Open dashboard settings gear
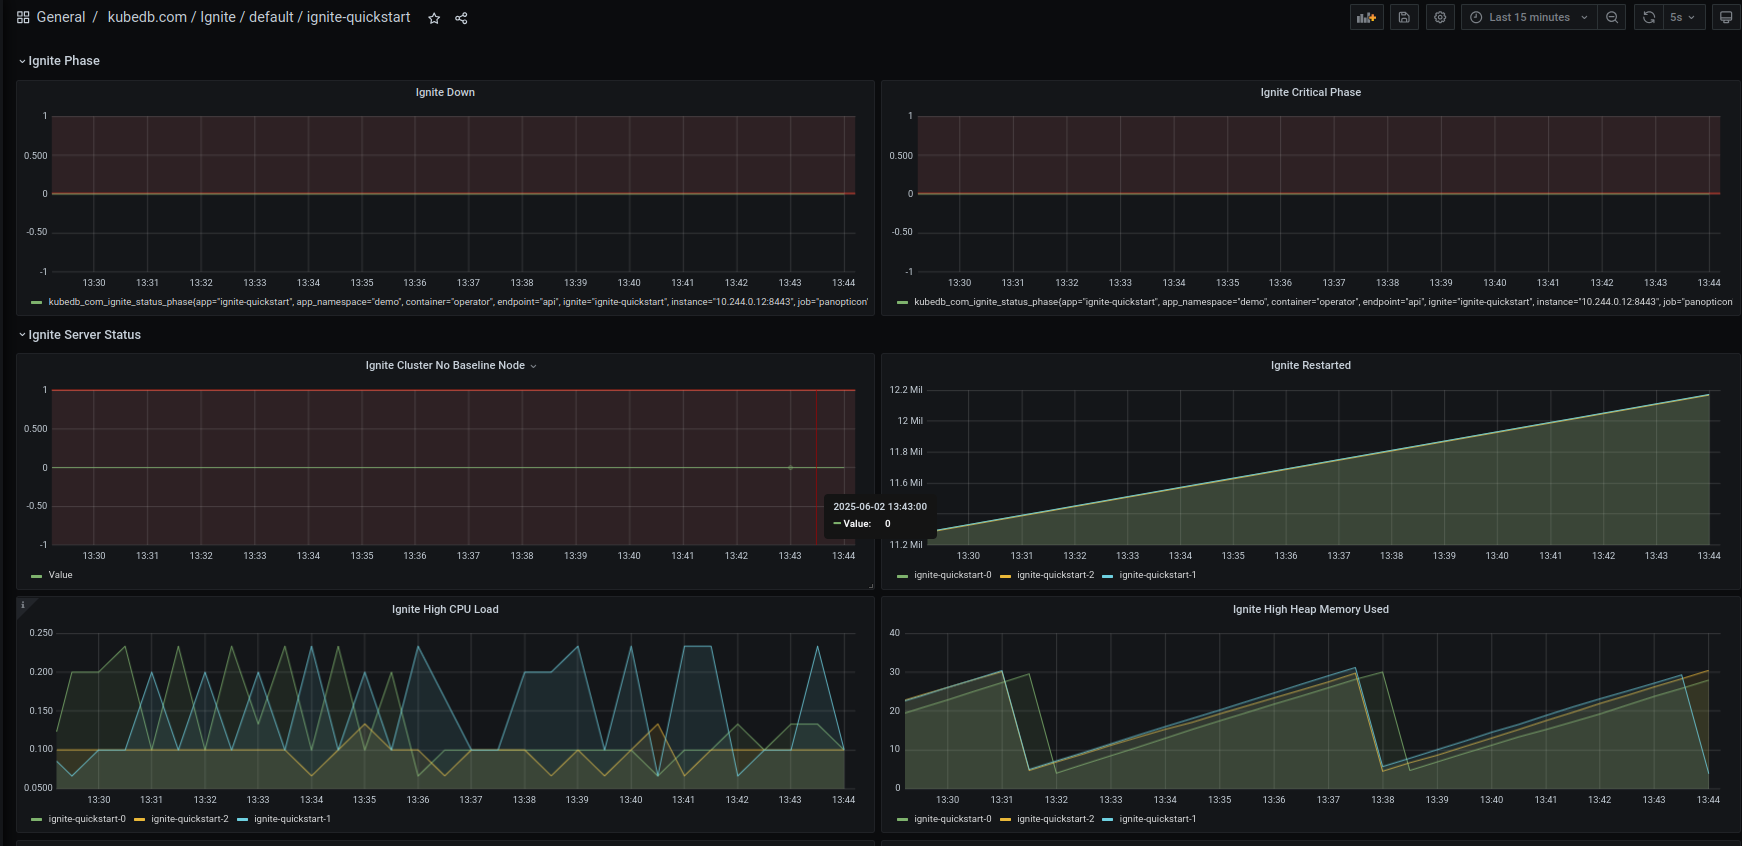 pos(1440,17)
